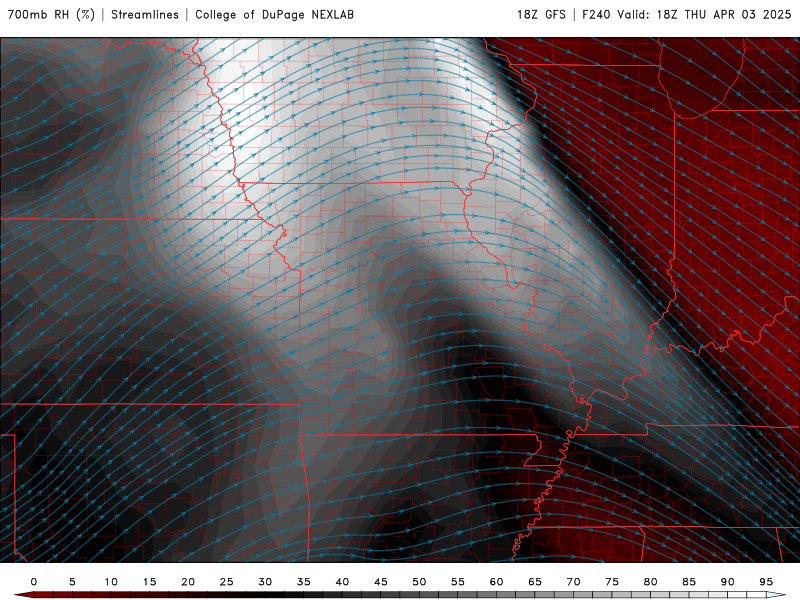The height and width of the screenshot is (600, 800).
Task: Click "Valid: 18Z THU APR 03 2025" text
Action: coord(704,15)
